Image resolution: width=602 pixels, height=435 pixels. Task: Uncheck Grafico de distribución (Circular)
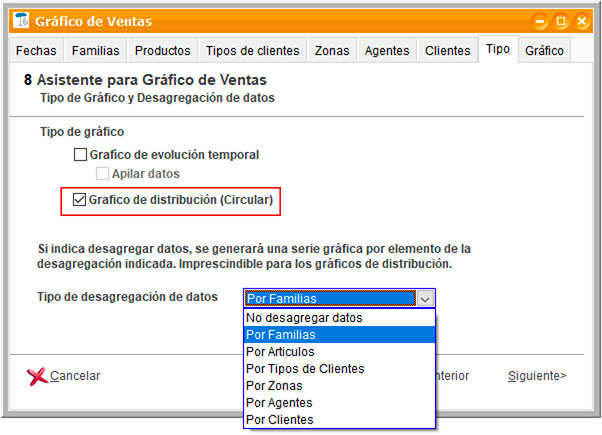[79, 200]
